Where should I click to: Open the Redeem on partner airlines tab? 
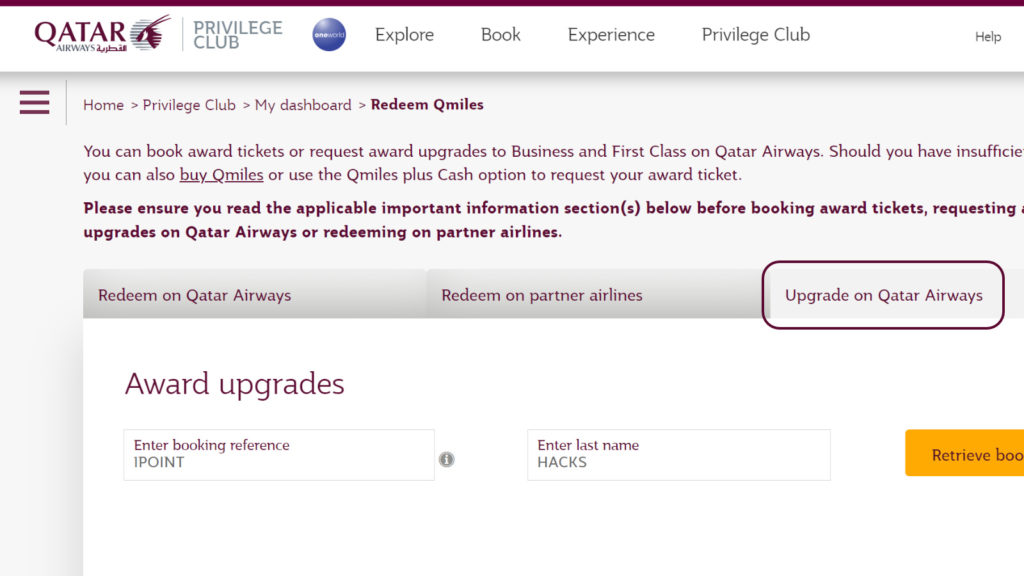[x=542, y=295]
